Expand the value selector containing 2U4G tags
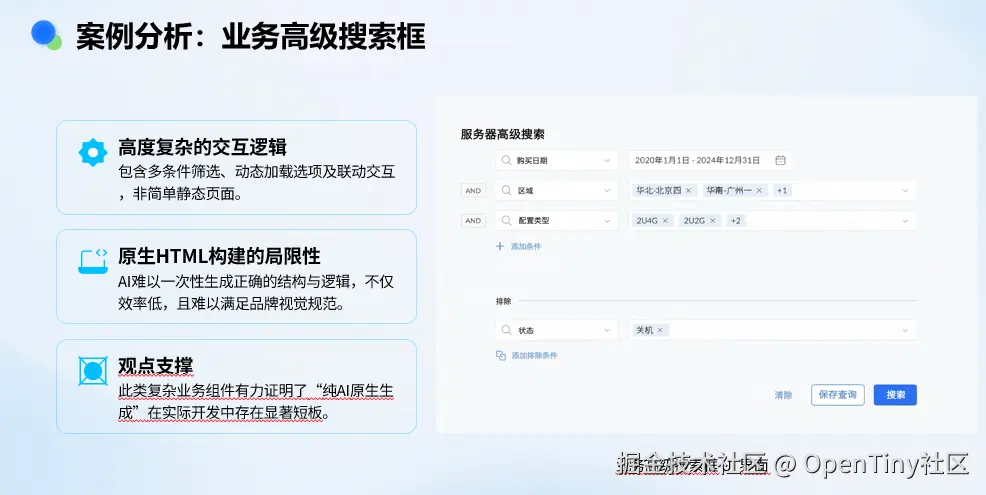 pos(905,221)
